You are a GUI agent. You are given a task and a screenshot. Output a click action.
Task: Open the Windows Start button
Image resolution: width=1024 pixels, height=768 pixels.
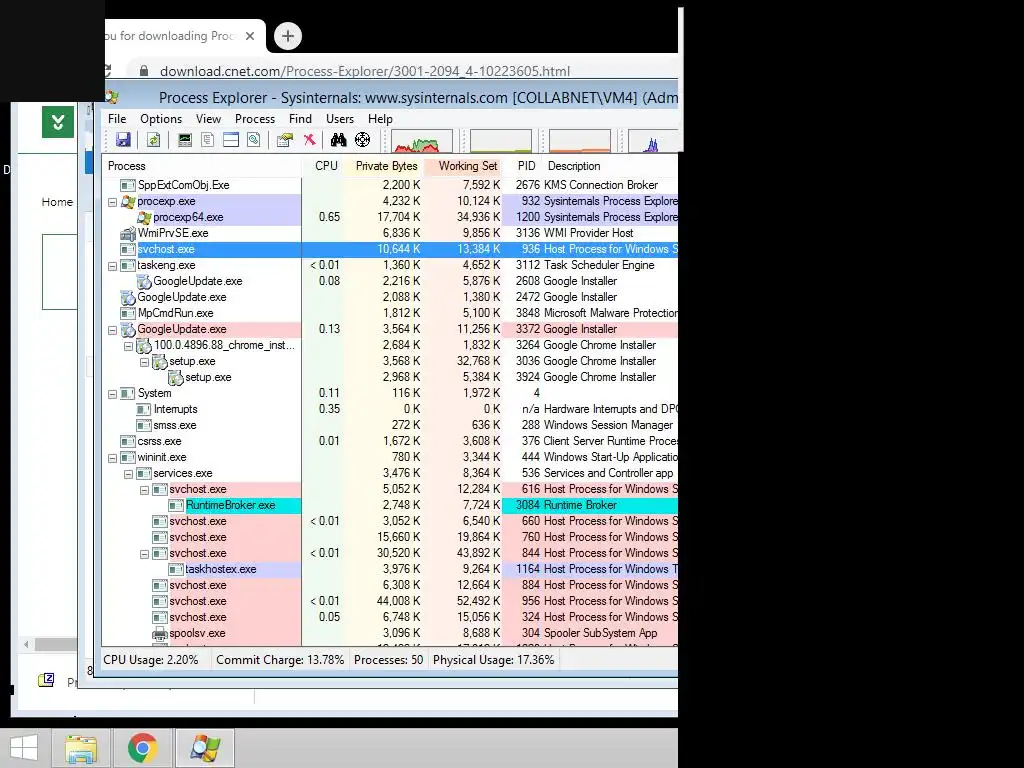point(24,748)
